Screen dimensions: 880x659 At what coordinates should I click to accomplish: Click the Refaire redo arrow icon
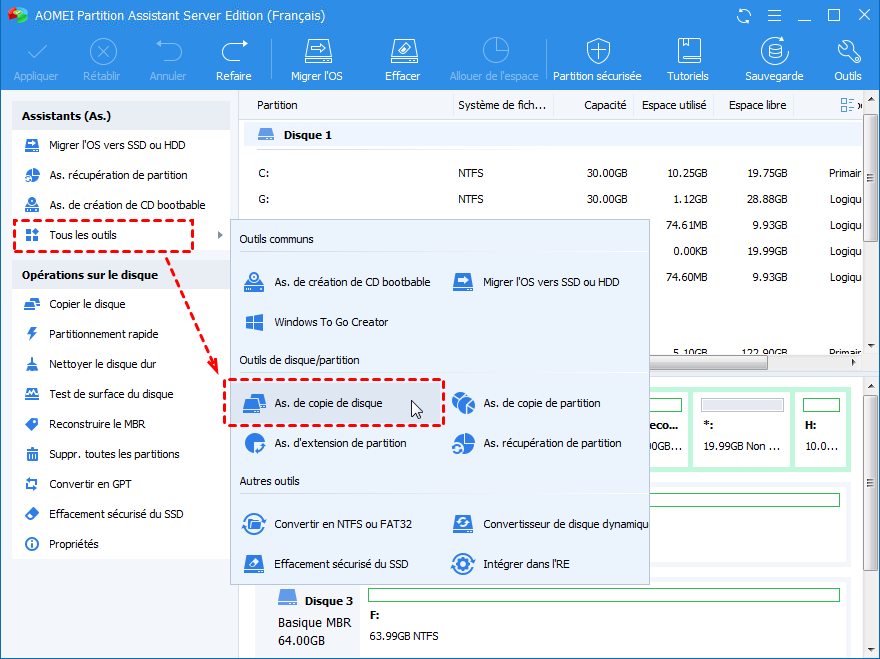234,52
